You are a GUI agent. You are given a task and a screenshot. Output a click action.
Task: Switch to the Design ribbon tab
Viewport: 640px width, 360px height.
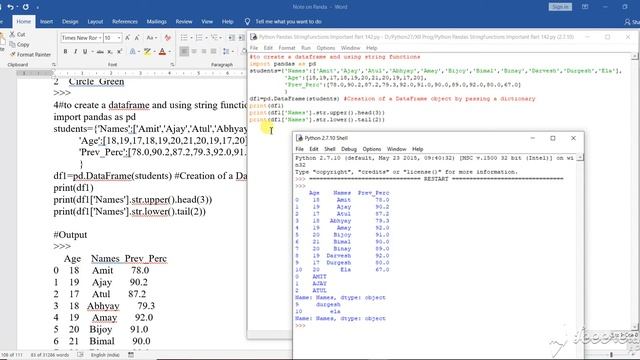70,22
